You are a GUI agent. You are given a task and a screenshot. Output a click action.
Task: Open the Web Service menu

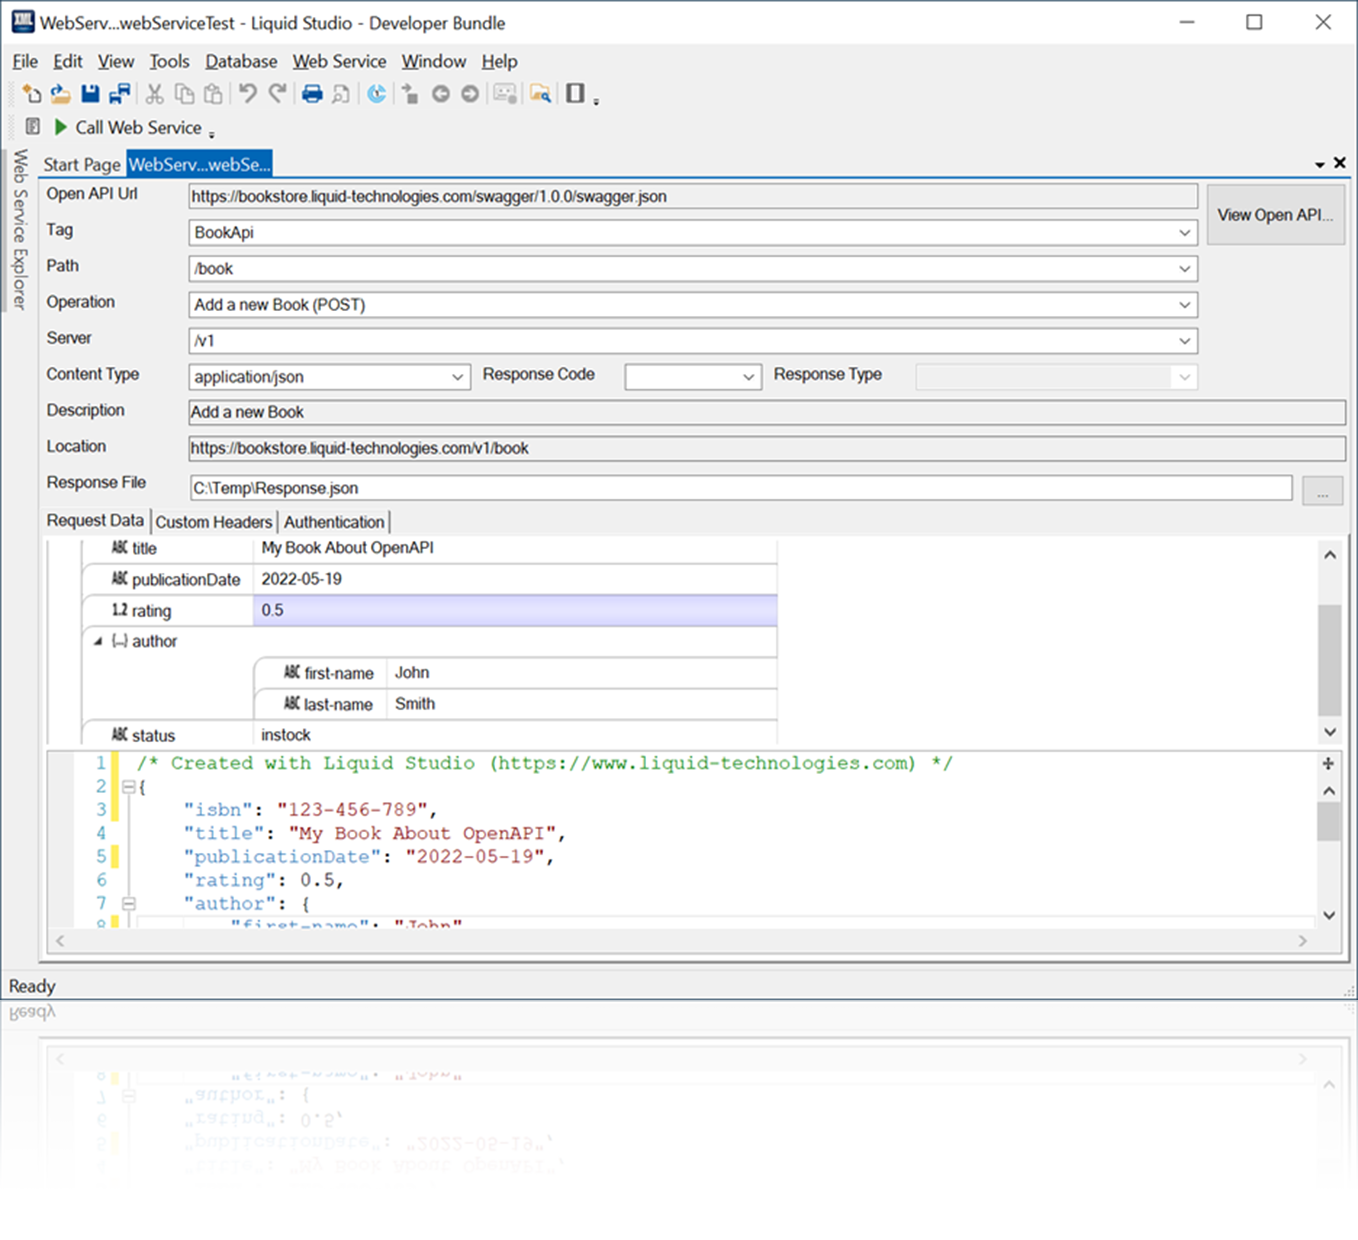coord(339,62)
